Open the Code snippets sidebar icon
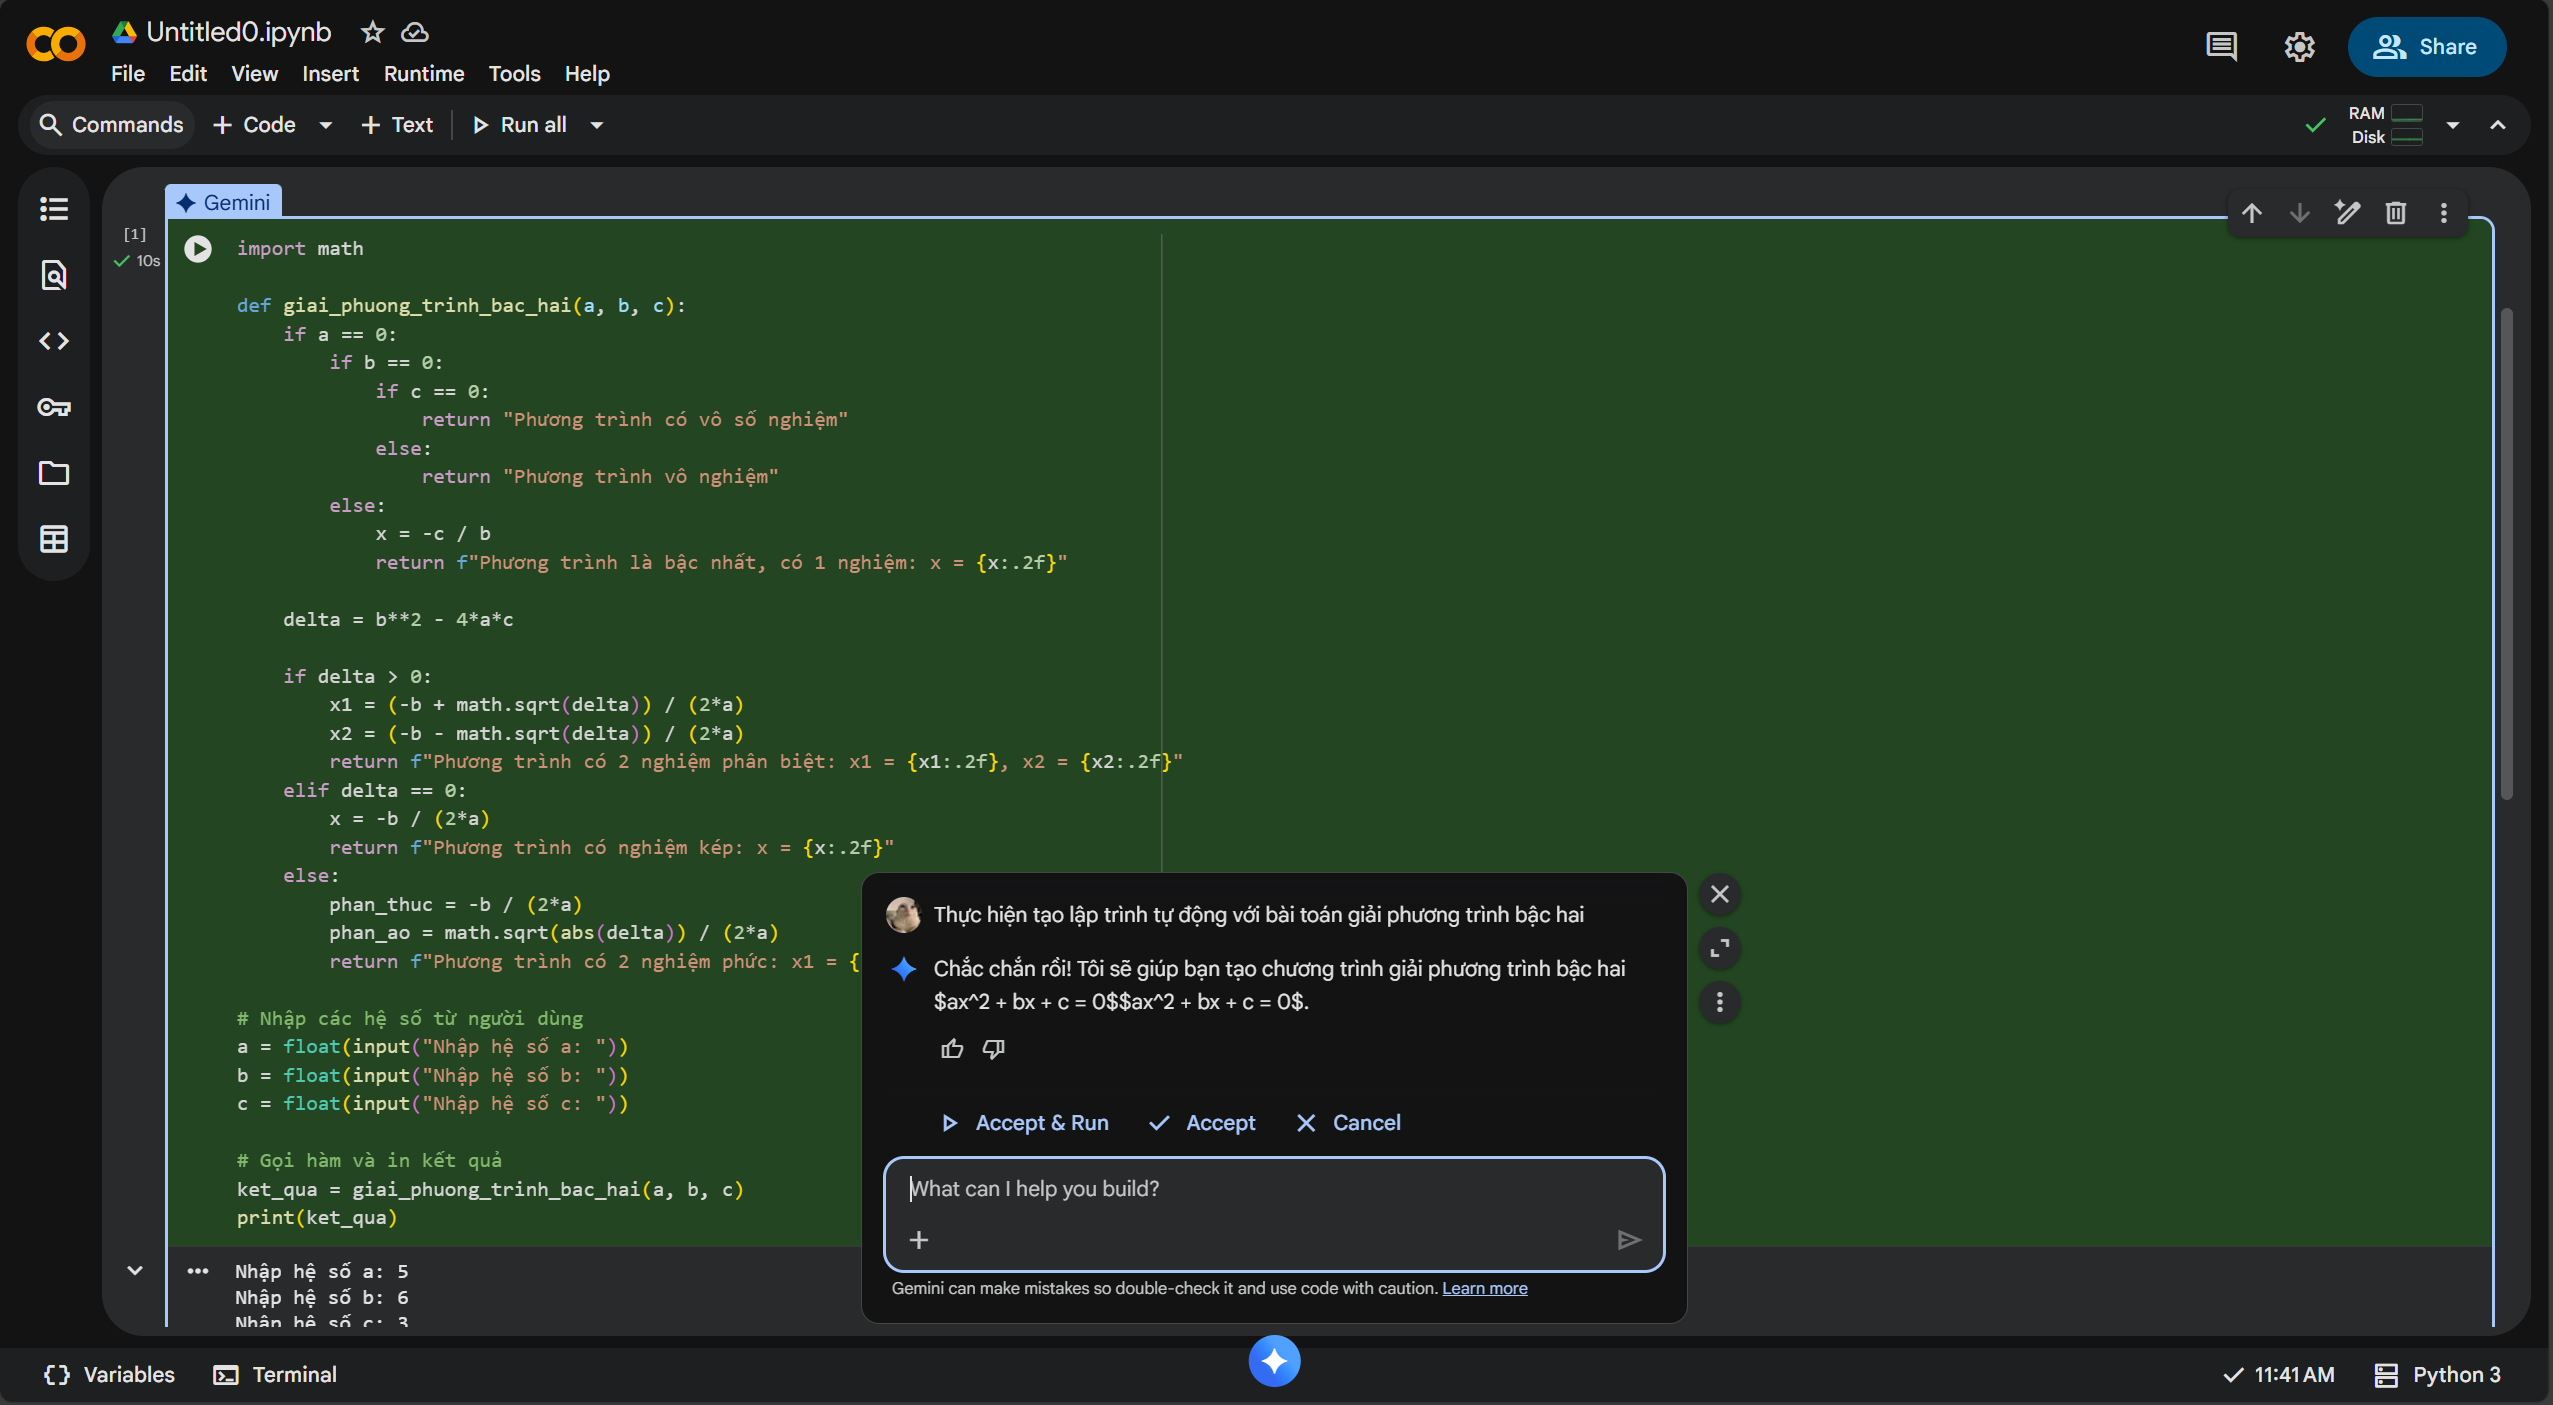The image size is (2553, 1405). click(54, 341)
